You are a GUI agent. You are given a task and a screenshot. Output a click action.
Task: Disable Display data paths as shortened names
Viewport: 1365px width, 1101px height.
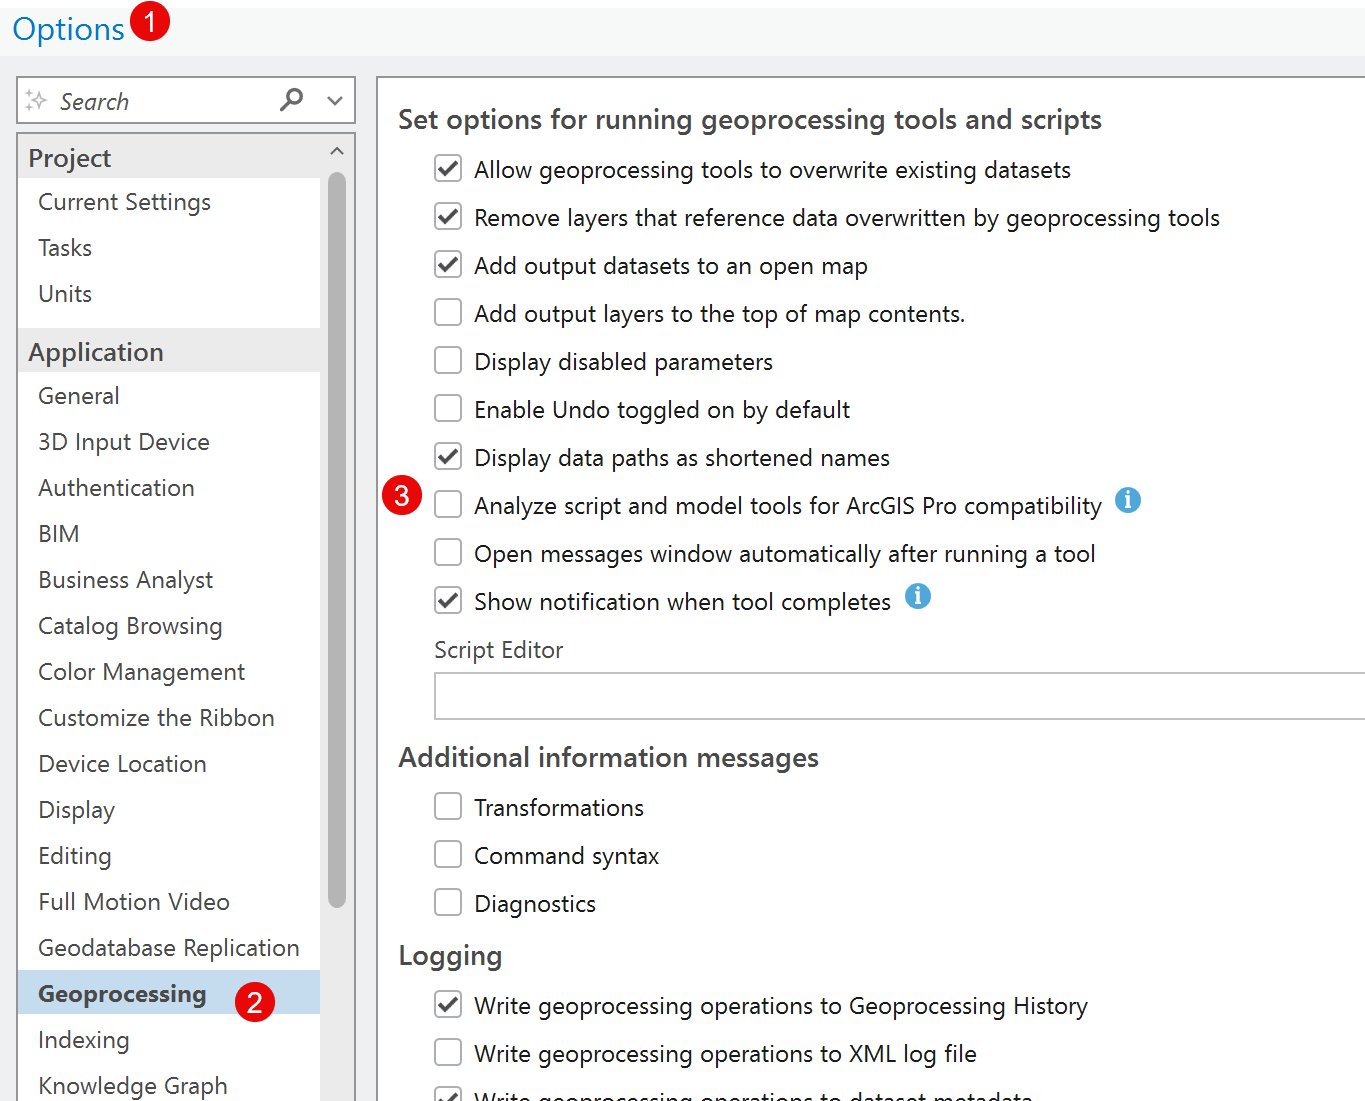(447, 456)
